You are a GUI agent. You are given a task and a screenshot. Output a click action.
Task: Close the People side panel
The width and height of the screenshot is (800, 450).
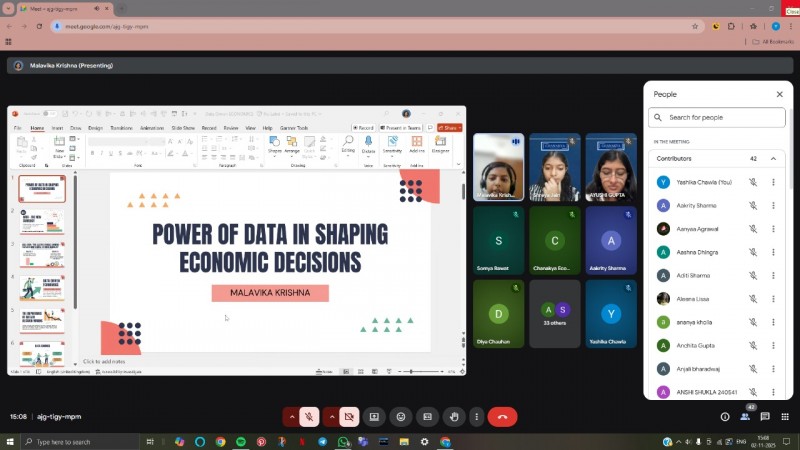coord(779,94)
